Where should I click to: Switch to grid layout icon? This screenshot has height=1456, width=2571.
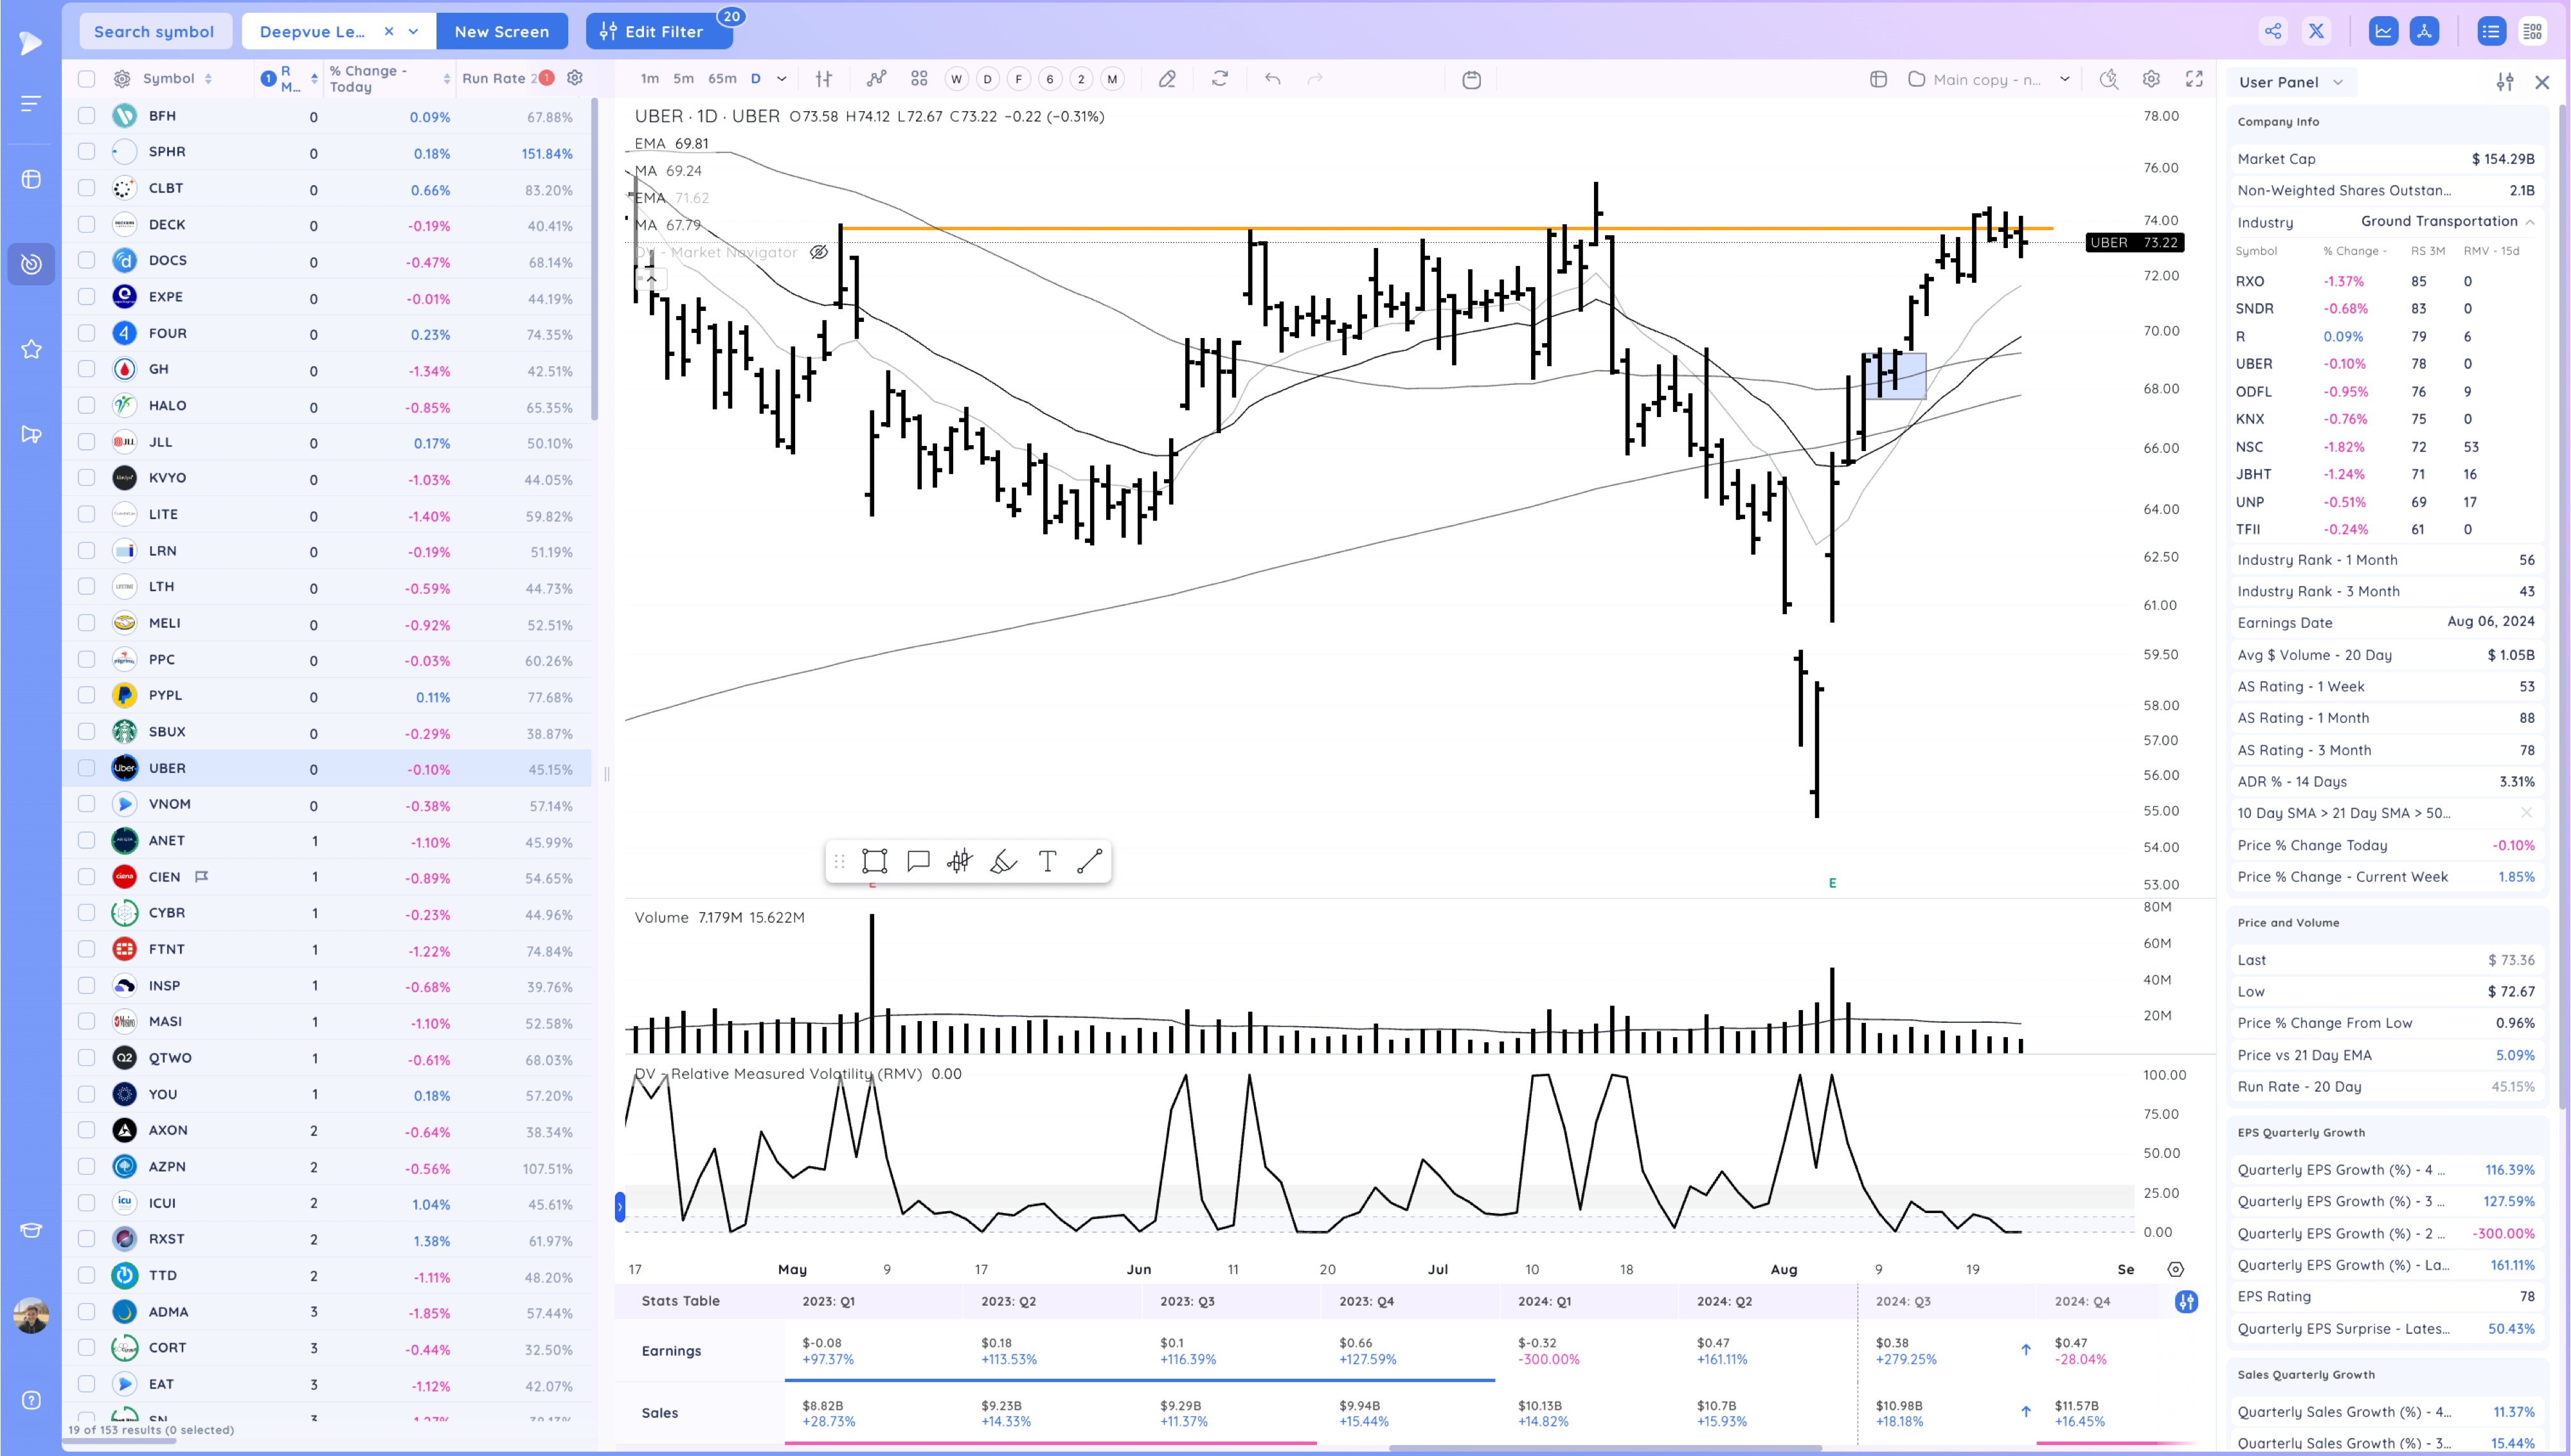coord(2532,31)
